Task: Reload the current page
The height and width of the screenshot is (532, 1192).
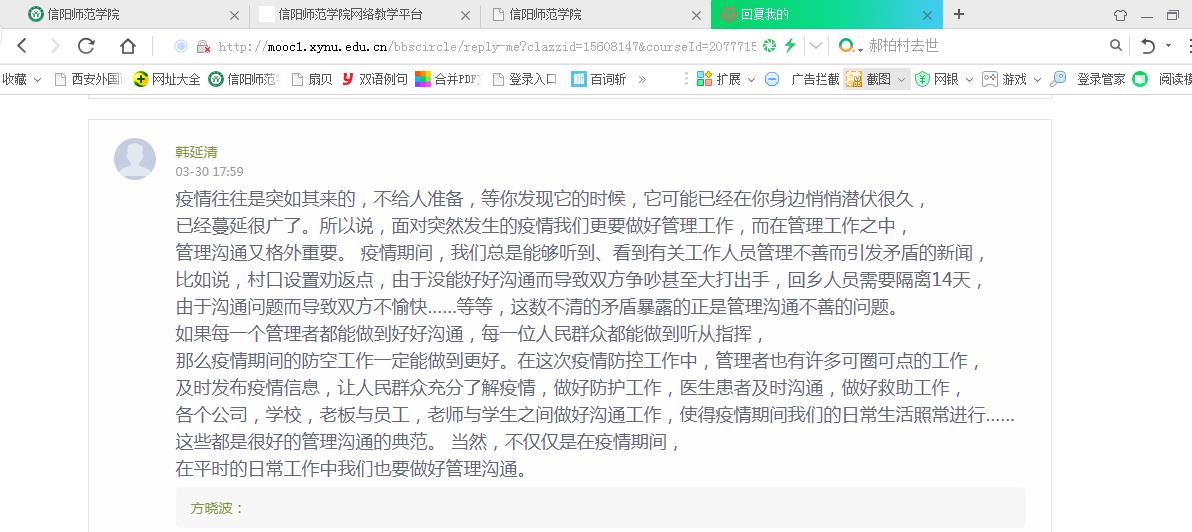Action: pos(86,46)
